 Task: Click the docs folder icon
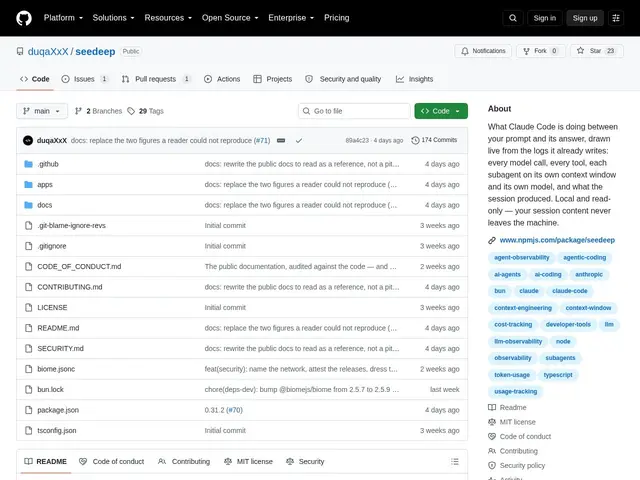[x=28, y=205]
